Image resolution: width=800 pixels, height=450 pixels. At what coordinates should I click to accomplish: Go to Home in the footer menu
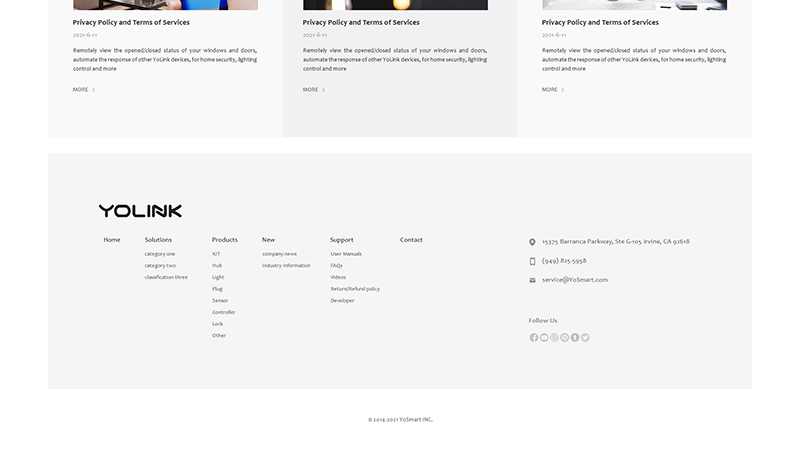coord(112,240)
